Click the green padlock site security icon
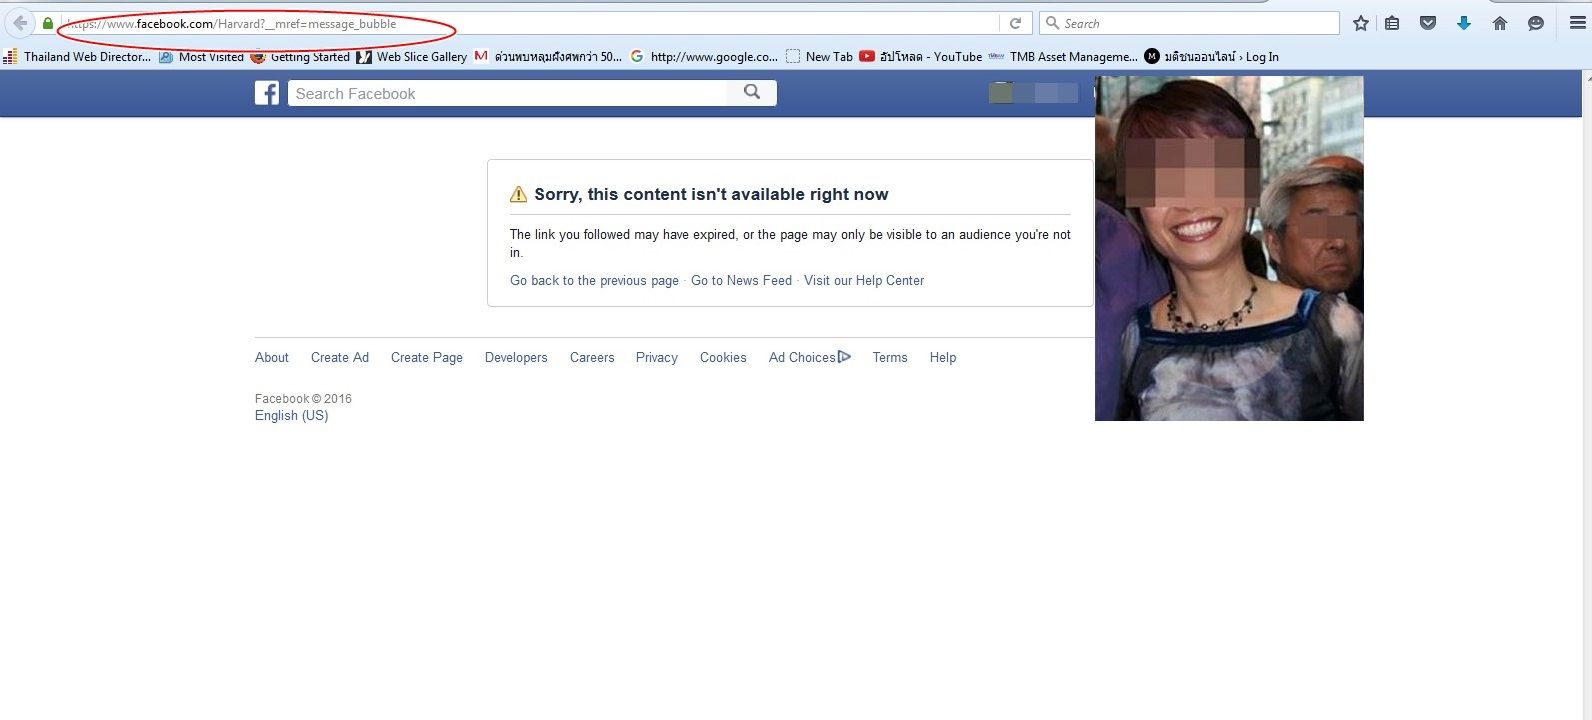The width and height of the screenshot is (1592, 720). coord(47,23)
